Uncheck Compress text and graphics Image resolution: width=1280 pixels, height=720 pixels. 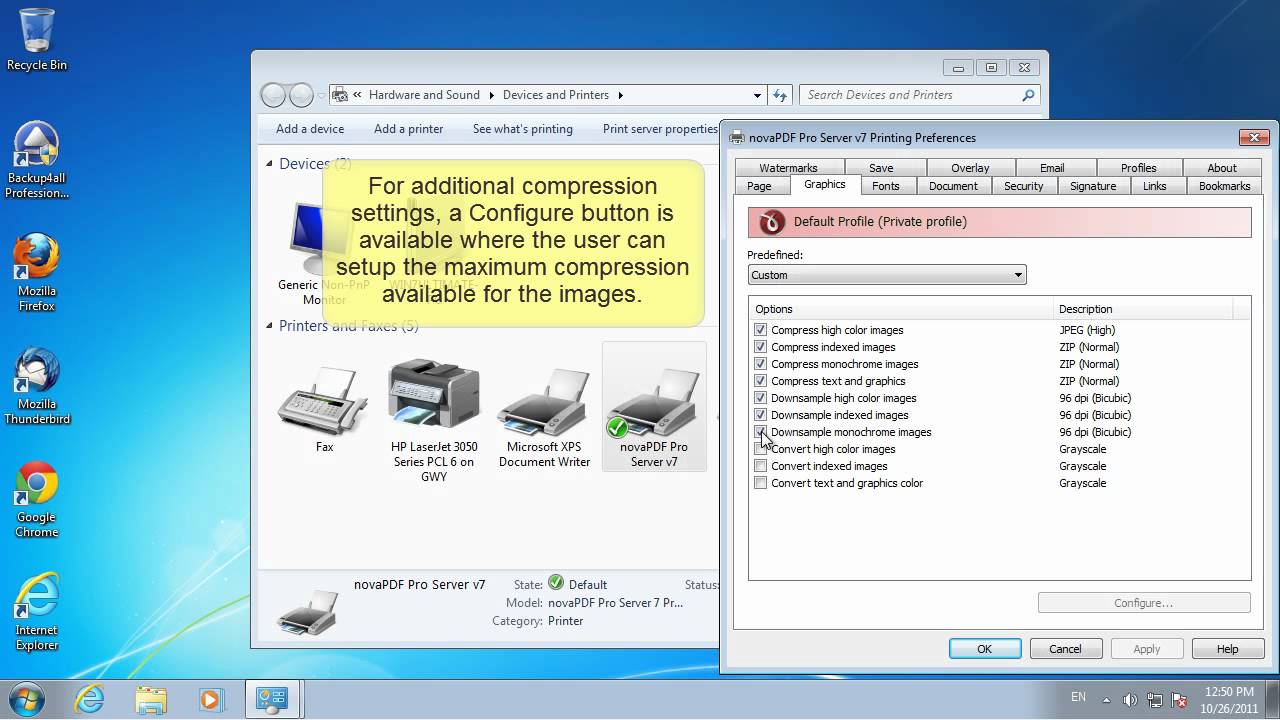[761, 381]
